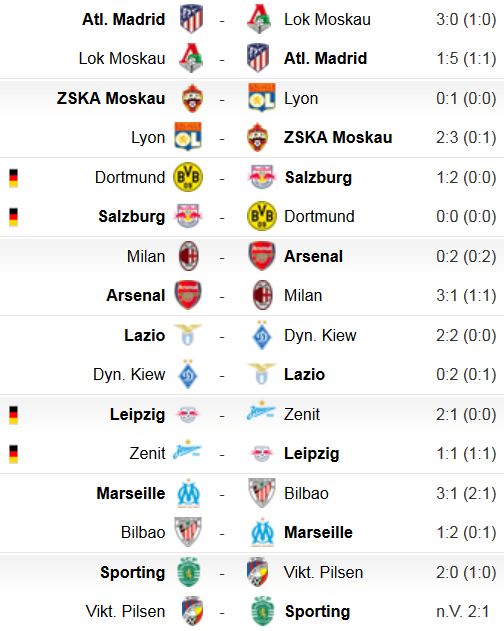The width and height of the screenshot is (504, 631).
Task: Open the n.V. 2:1 Pilsen result
Action: (x=463, y=611)
